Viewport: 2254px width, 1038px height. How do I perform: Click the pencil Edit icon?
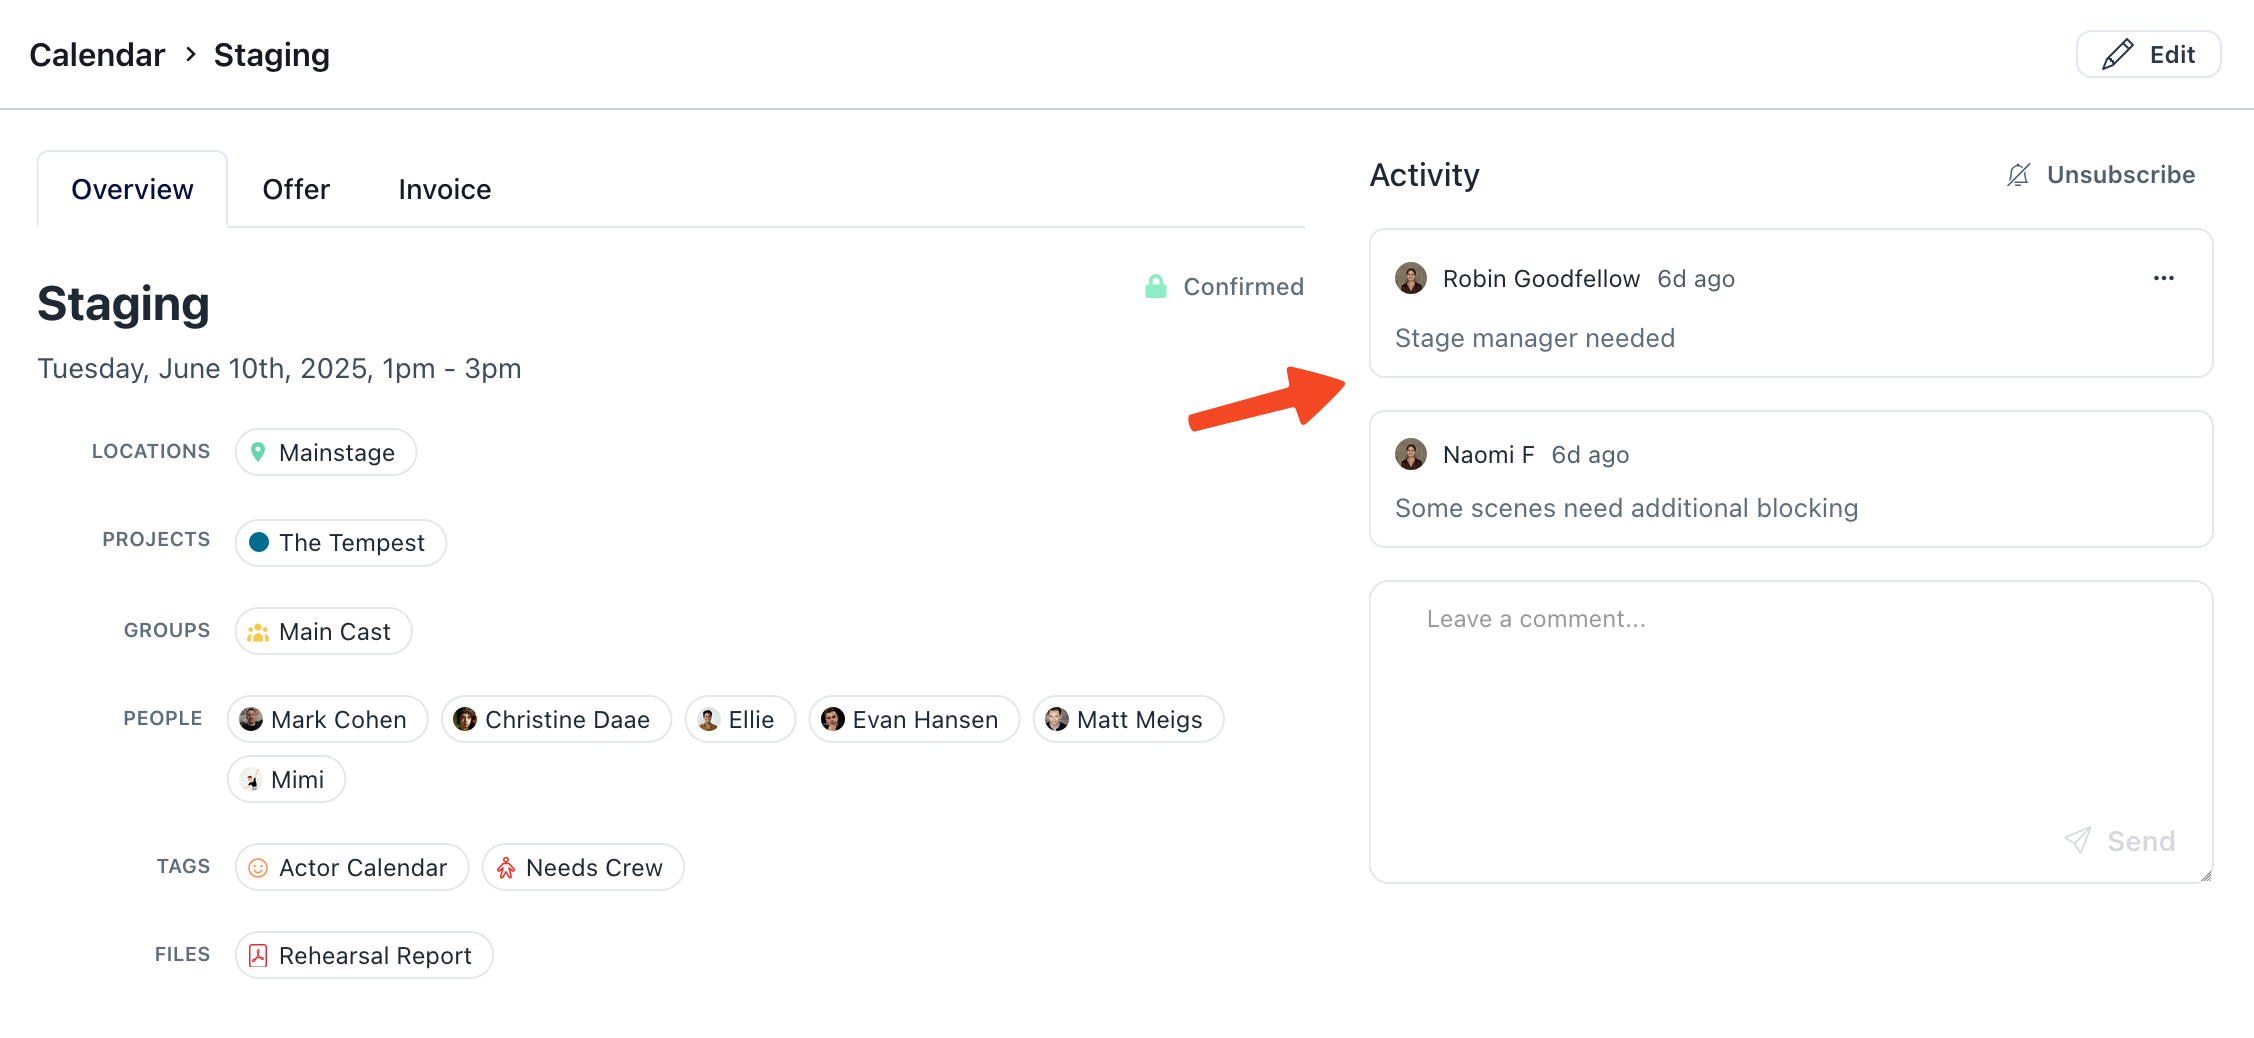coord(2117,55)
